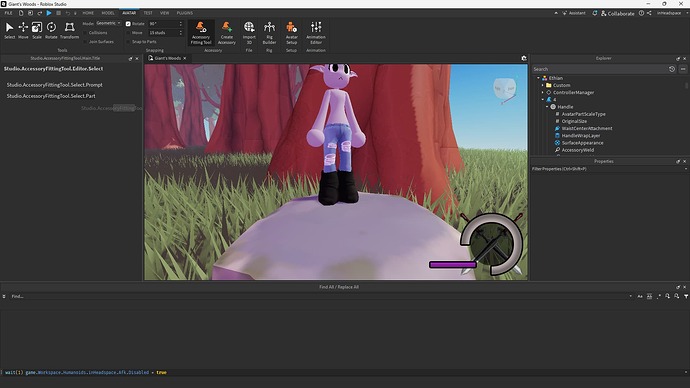Activate the Transform tool

(x=70, y=31)
